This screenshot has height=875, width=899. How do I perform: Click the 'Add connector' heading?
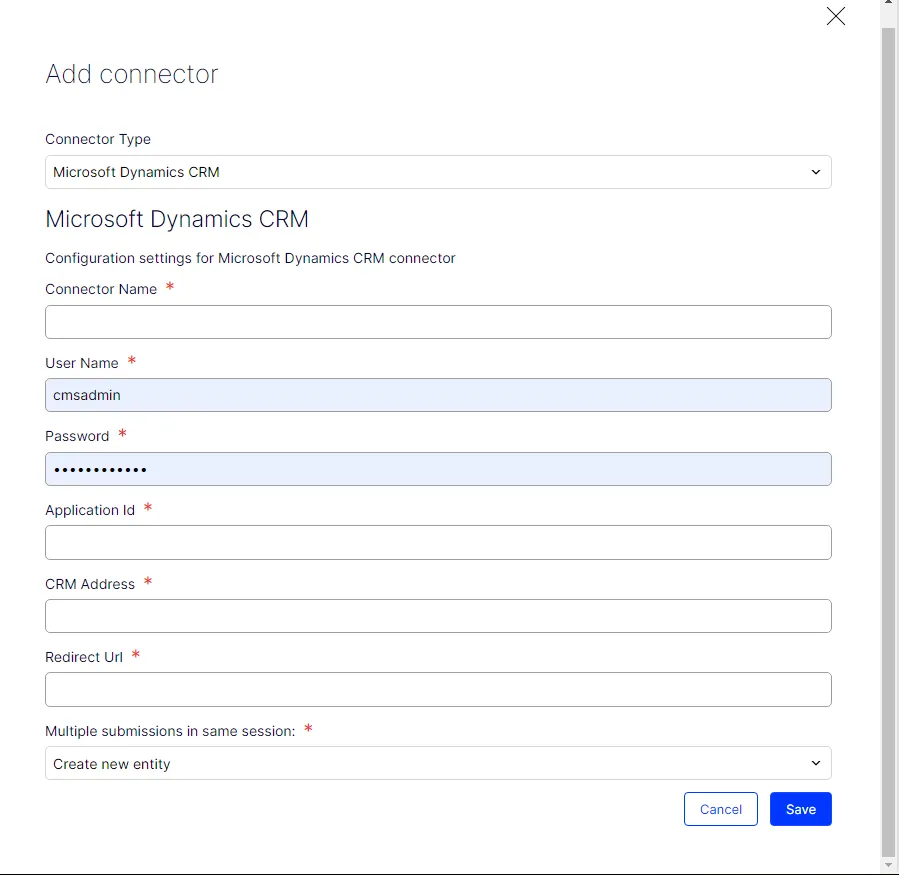click(x=132, y=74)
